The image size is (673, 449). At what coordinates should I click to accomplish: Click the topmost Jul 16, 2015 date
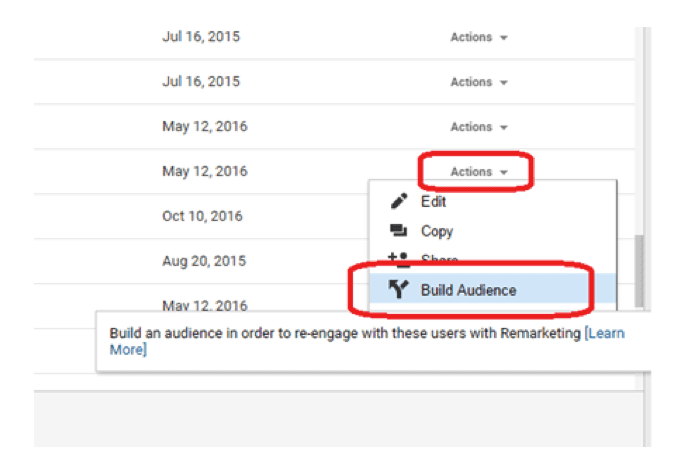point(201,37)
